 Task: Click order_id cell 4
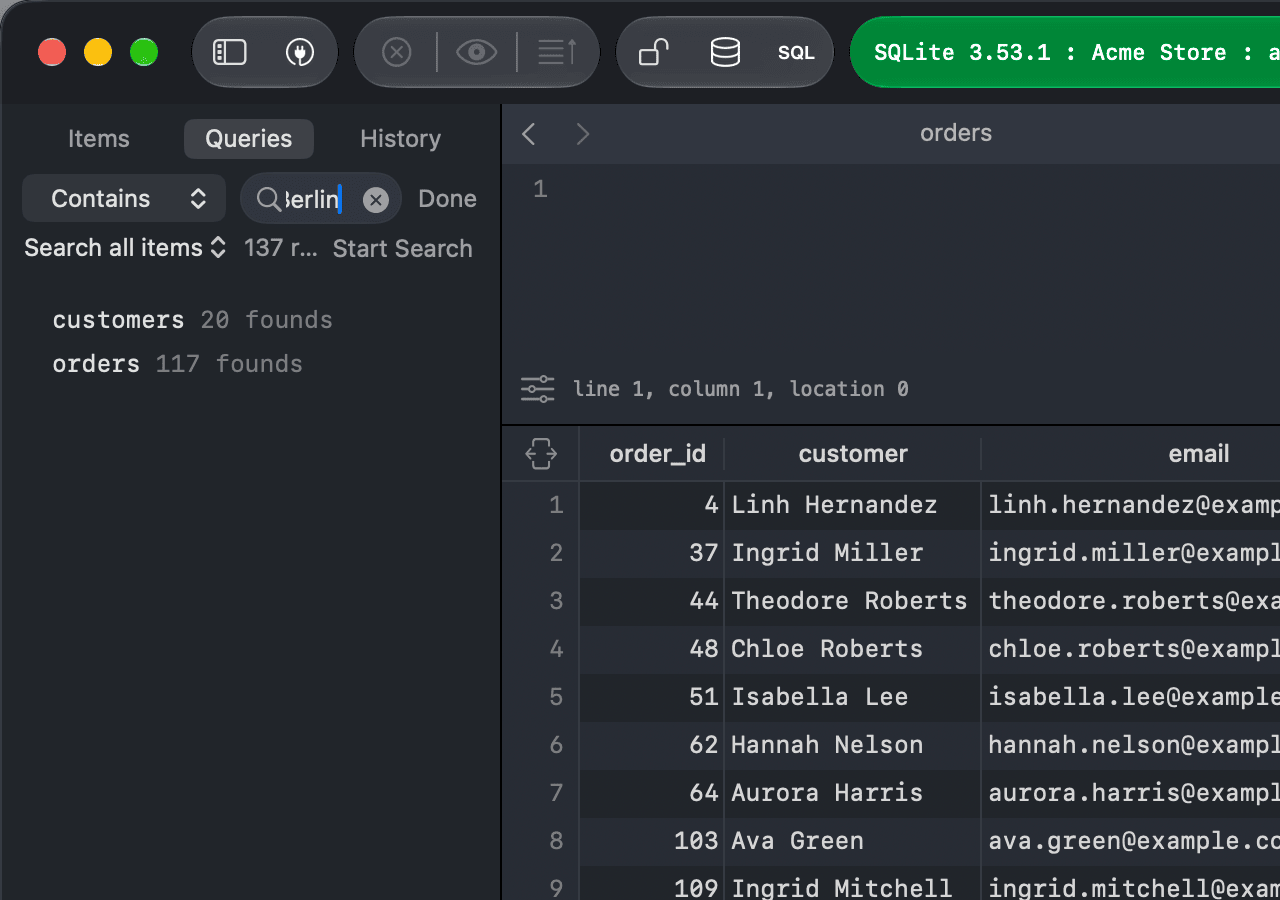[652, 505]
